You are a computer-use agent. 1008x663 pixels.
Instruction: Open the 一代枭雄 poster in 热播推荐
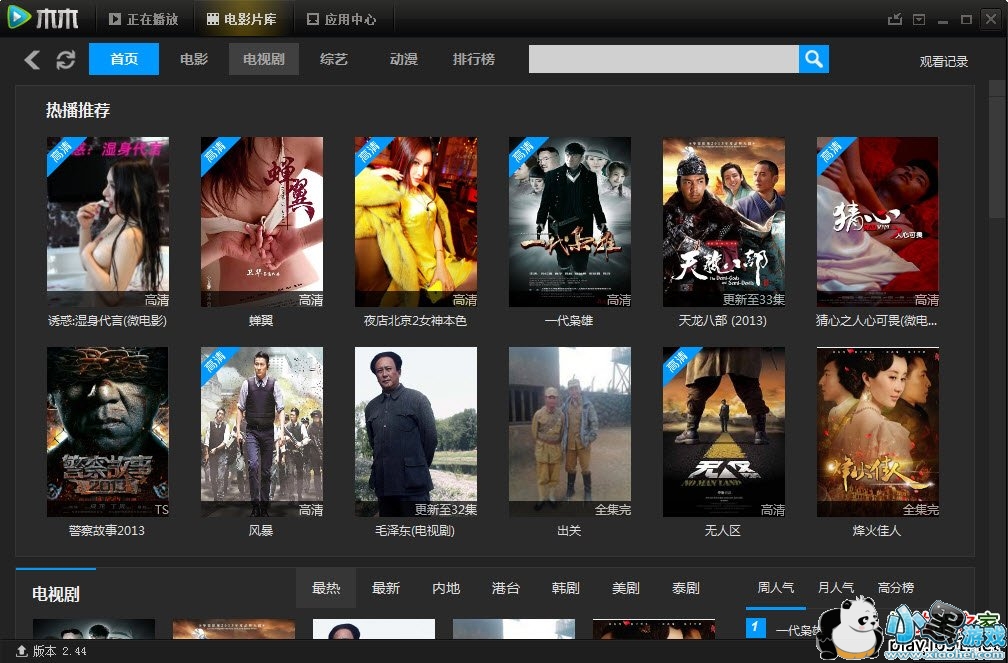(x=570, y=222)
